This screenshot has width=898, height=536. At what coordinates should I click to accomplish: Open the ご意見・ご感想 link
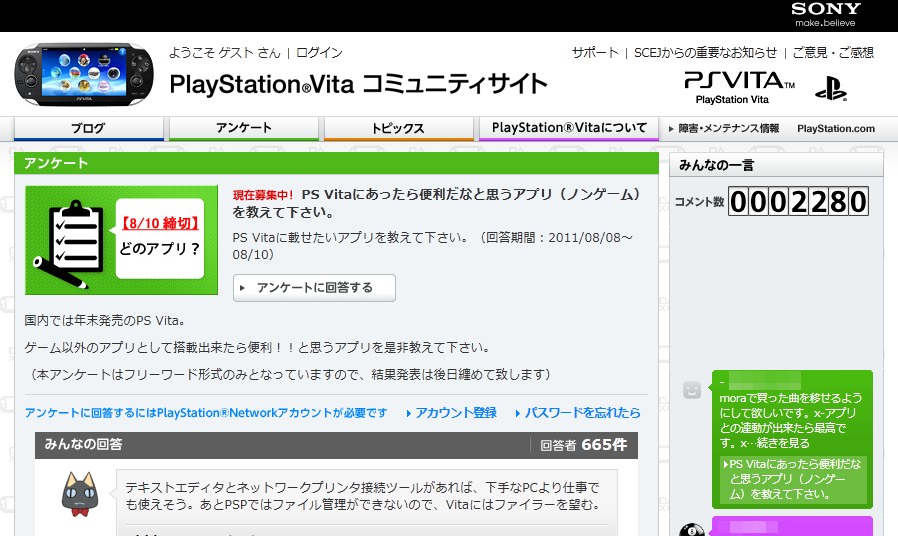(x=833, y=53)
